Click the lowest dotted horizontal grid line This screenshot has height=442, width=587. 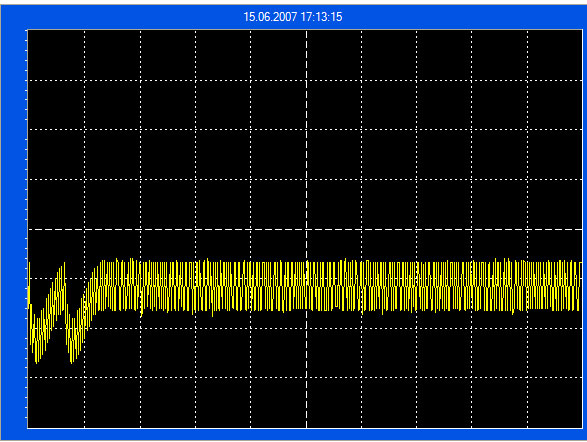[x=305, y=378]
